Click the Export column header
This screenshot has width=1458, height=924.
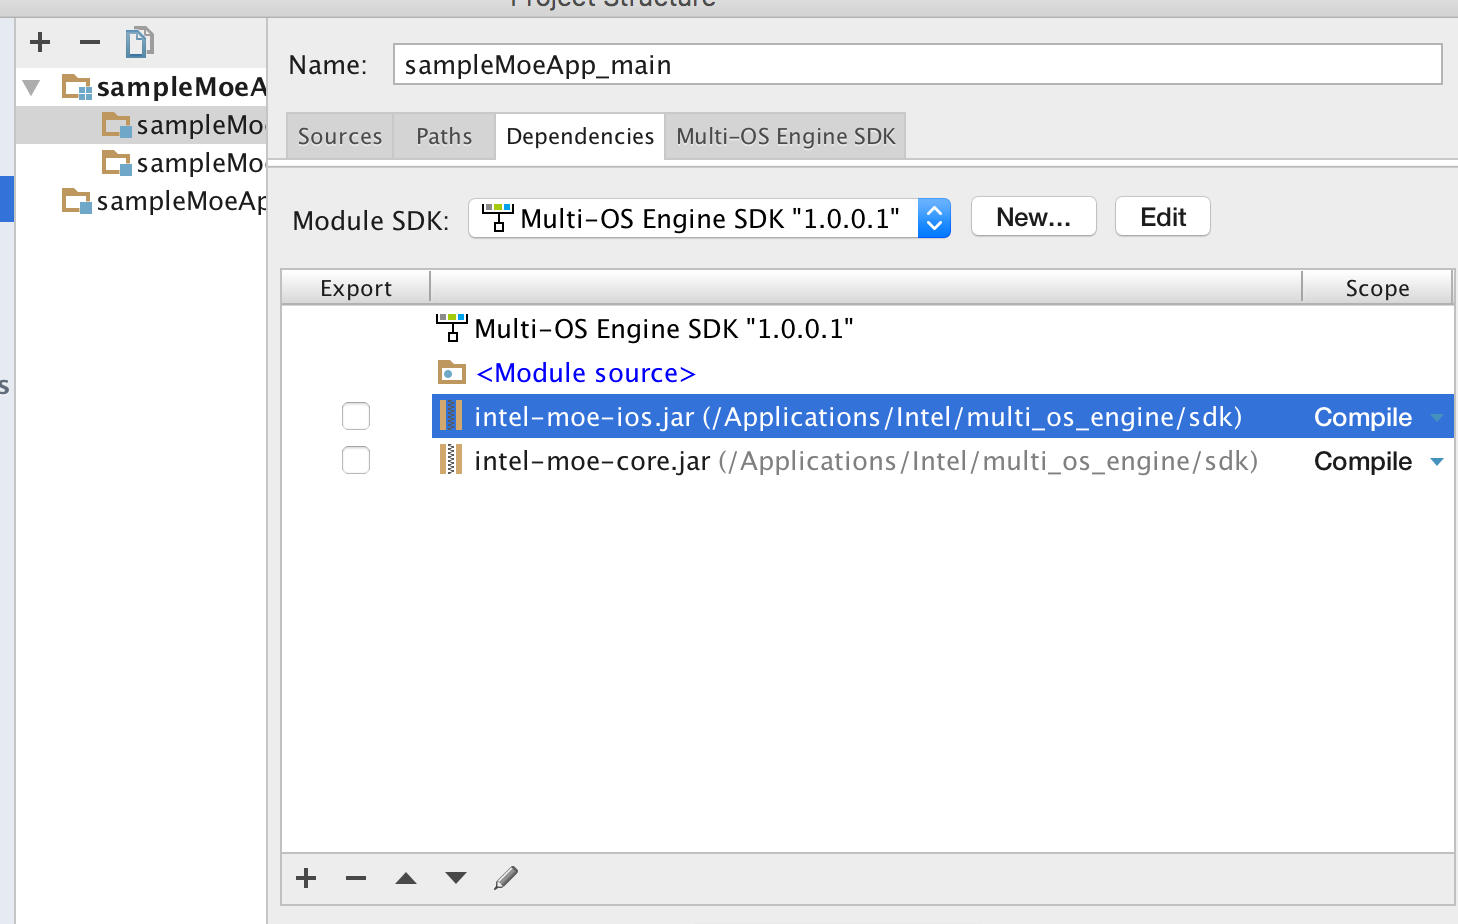pos(356,288)
